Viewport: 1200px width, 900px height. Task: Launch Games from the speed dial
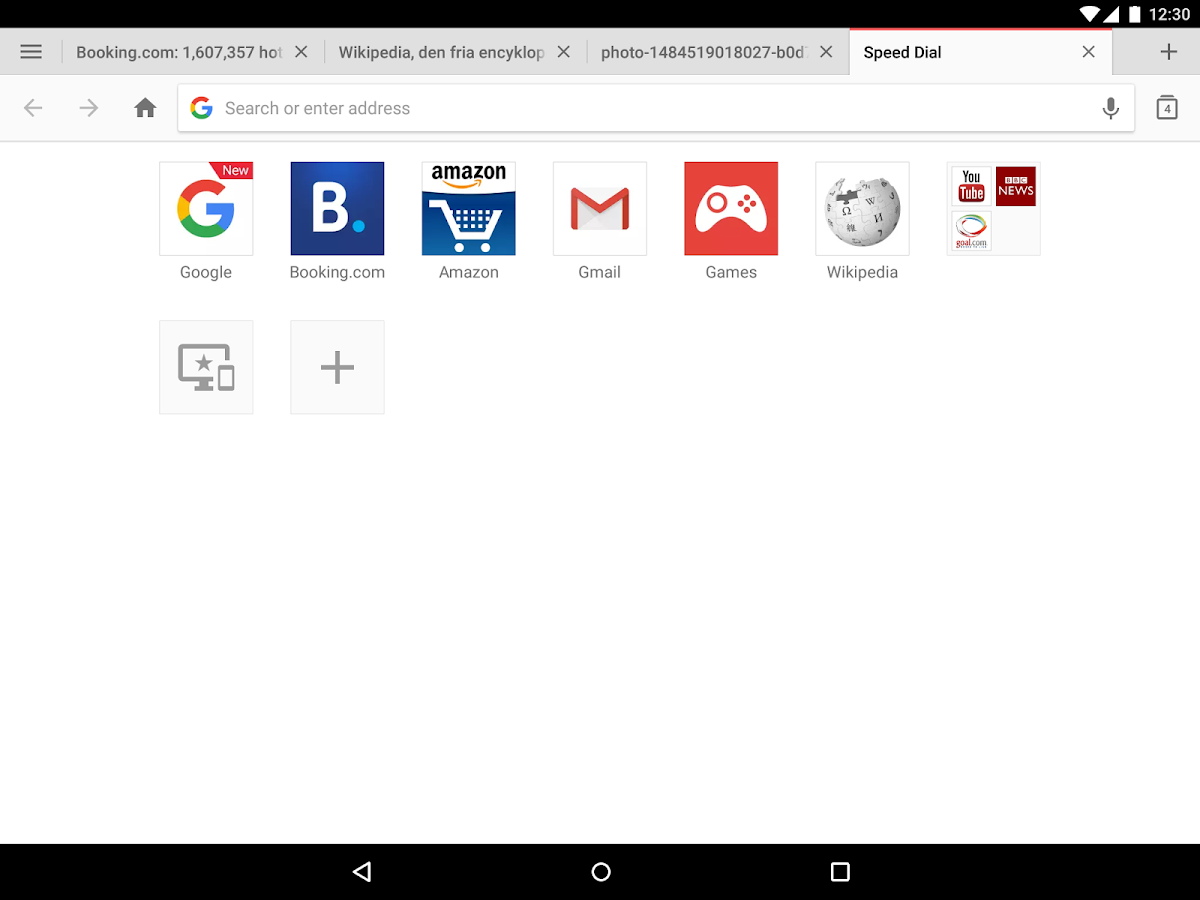coord(731,208)
